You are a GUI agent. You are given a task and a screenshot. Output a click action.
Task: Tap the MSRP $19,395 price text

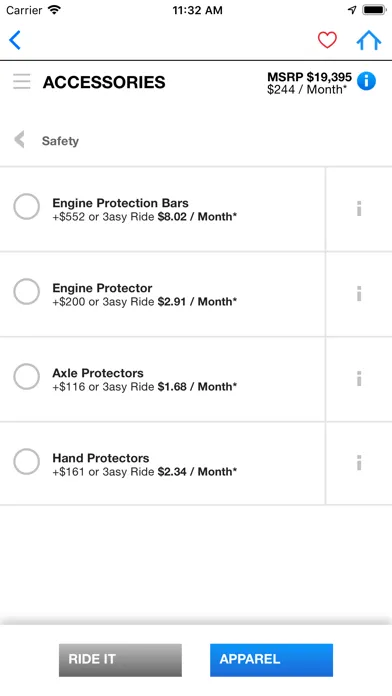pos(309,77)
